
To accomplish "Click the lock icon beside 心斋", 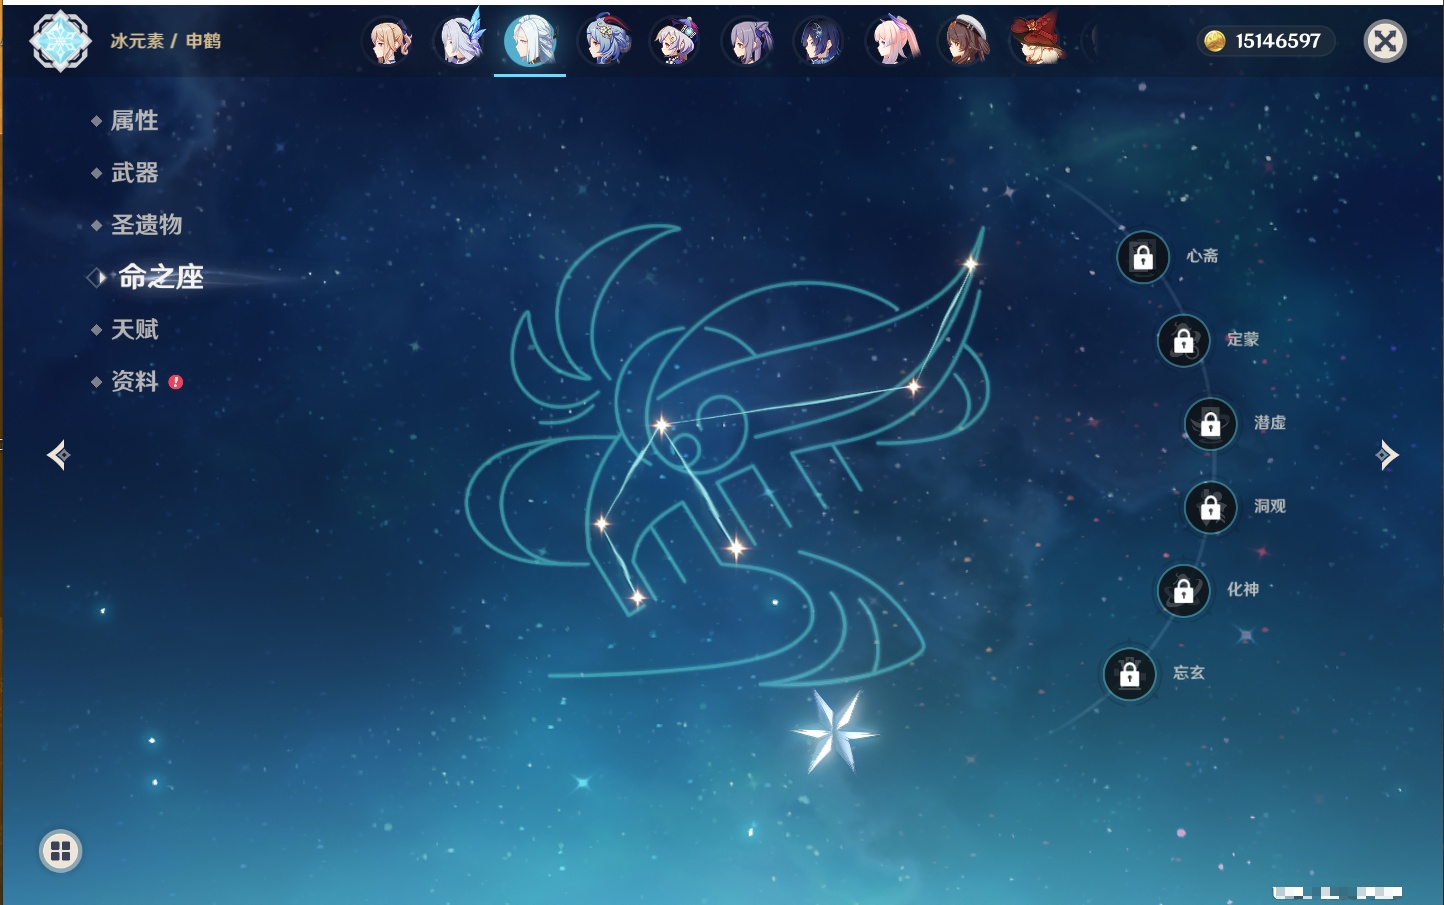I will tap(1143, 258).
